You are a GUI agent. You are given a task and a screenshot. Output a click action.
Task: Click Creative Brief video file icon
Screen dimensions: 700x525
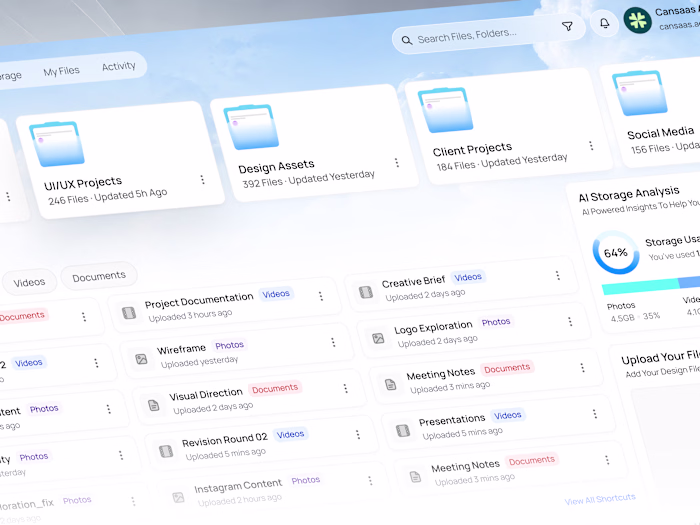click(x=366, y=292)
